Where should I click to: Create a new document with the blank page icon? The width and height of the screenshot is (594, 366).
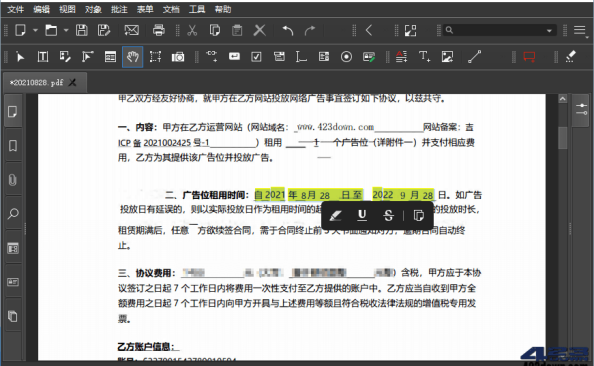20,30
